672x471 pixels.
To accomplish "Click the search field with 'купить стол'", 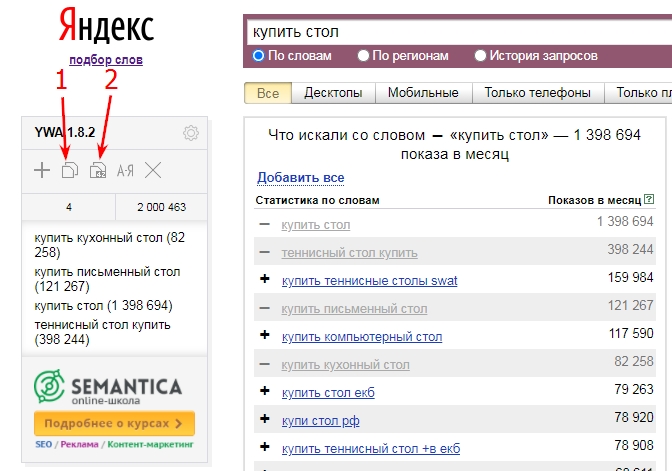I will 459,32.
